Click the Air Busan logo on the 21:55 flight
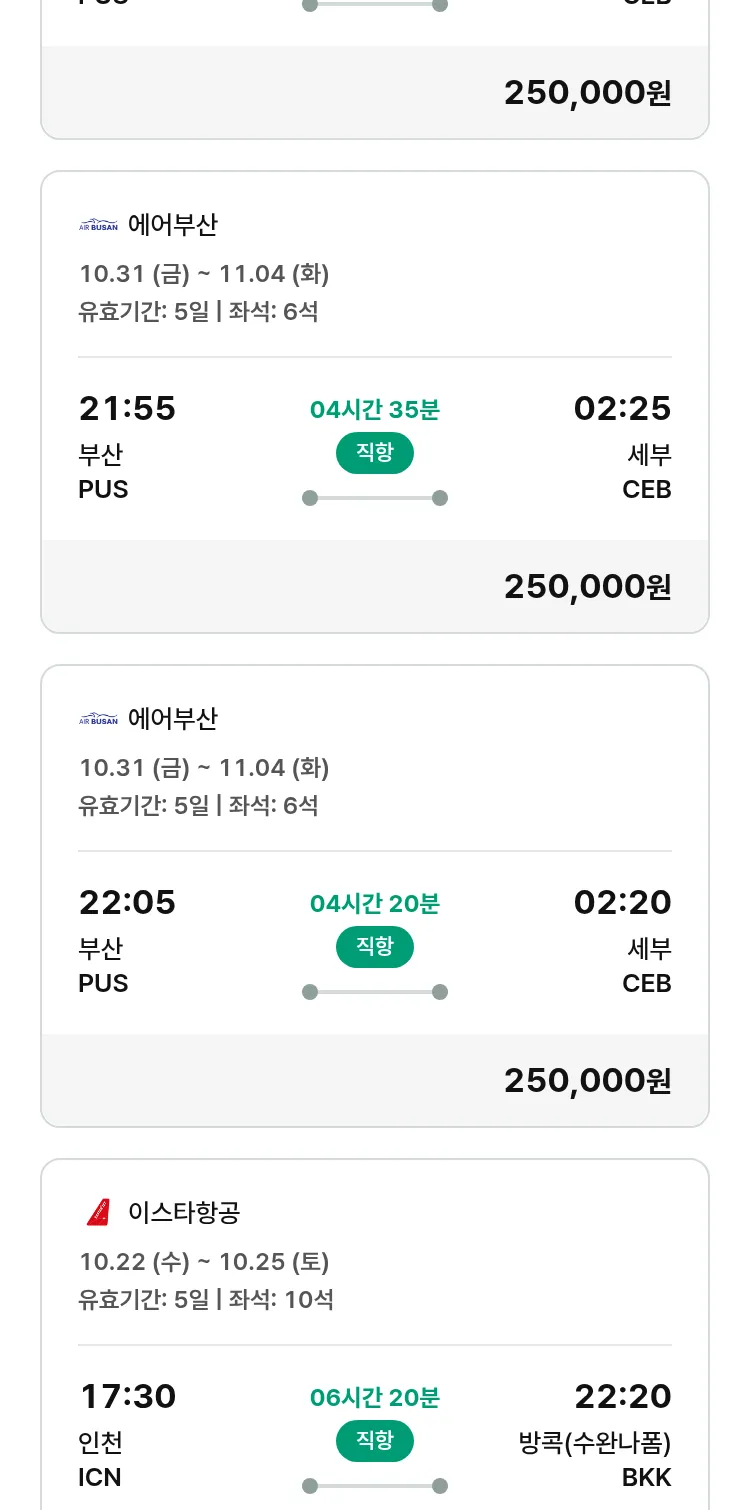The width and height of the screenshot is (750, 1510). point(98,225)
